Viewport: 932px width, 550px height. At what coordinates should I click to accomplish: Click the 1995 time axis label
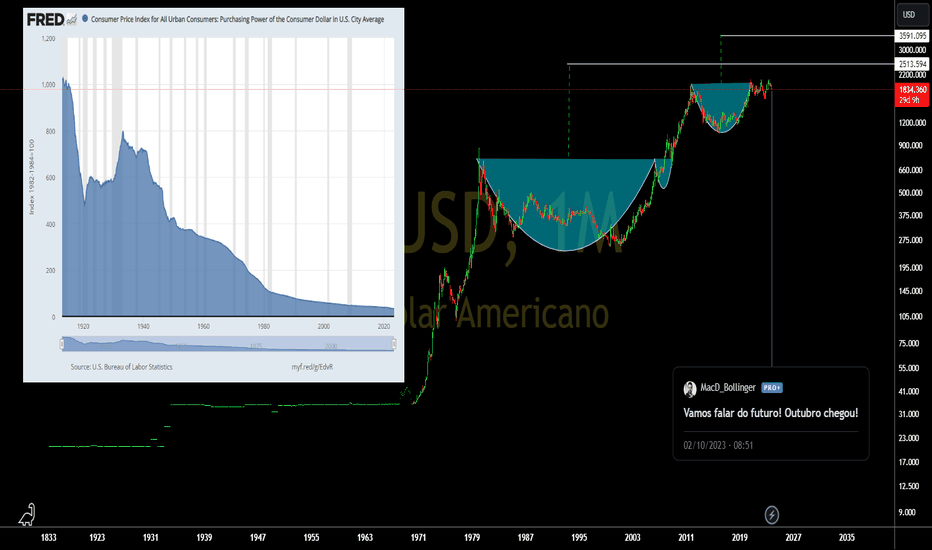tap(579, 538)
